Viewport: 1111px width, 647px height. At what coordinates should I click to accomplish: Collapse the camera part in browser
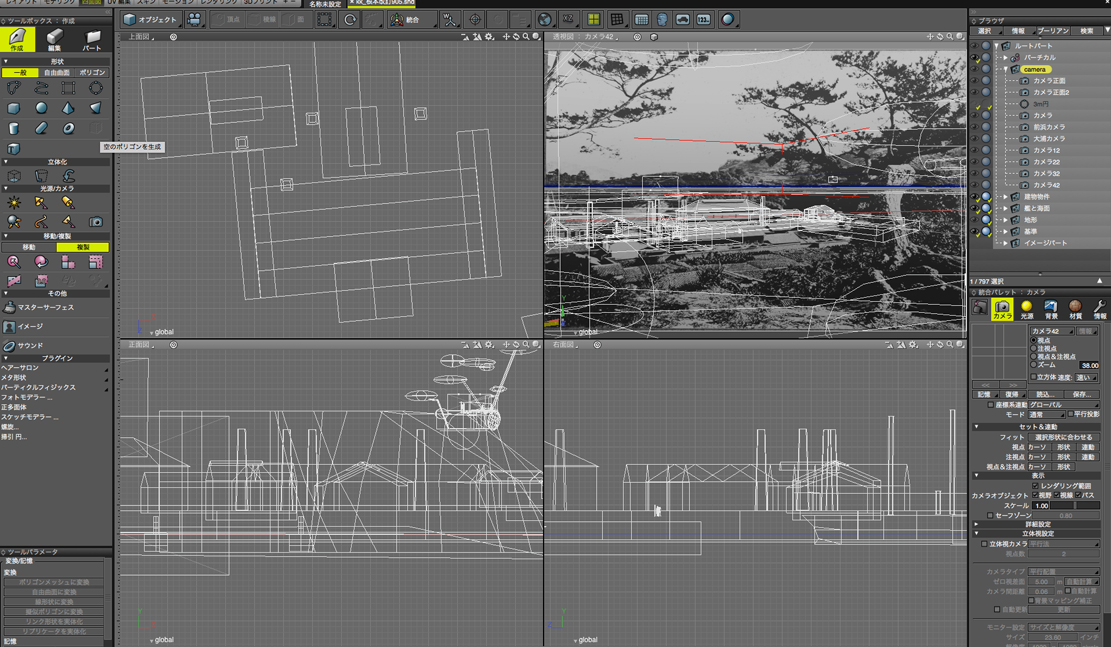(1005, 69)
